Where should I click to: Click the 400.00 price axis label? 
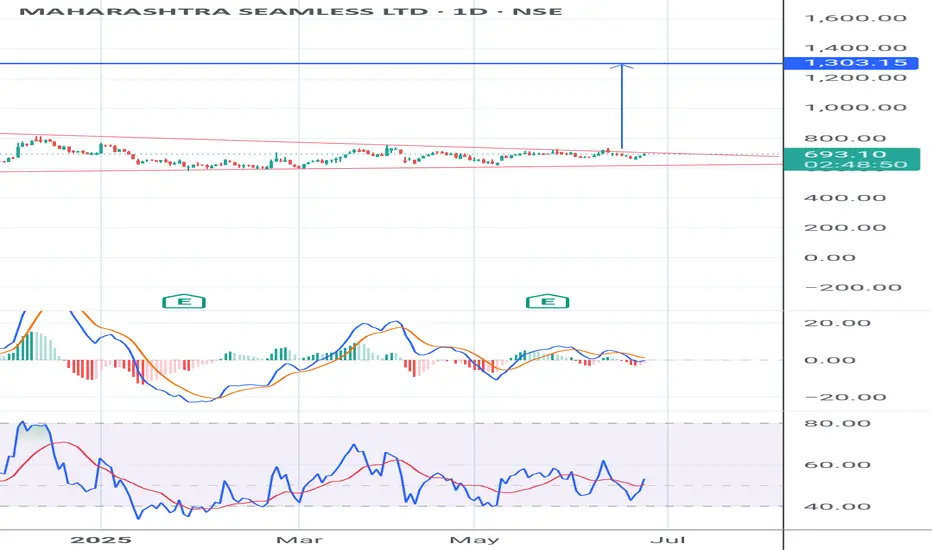pos(845,198)
